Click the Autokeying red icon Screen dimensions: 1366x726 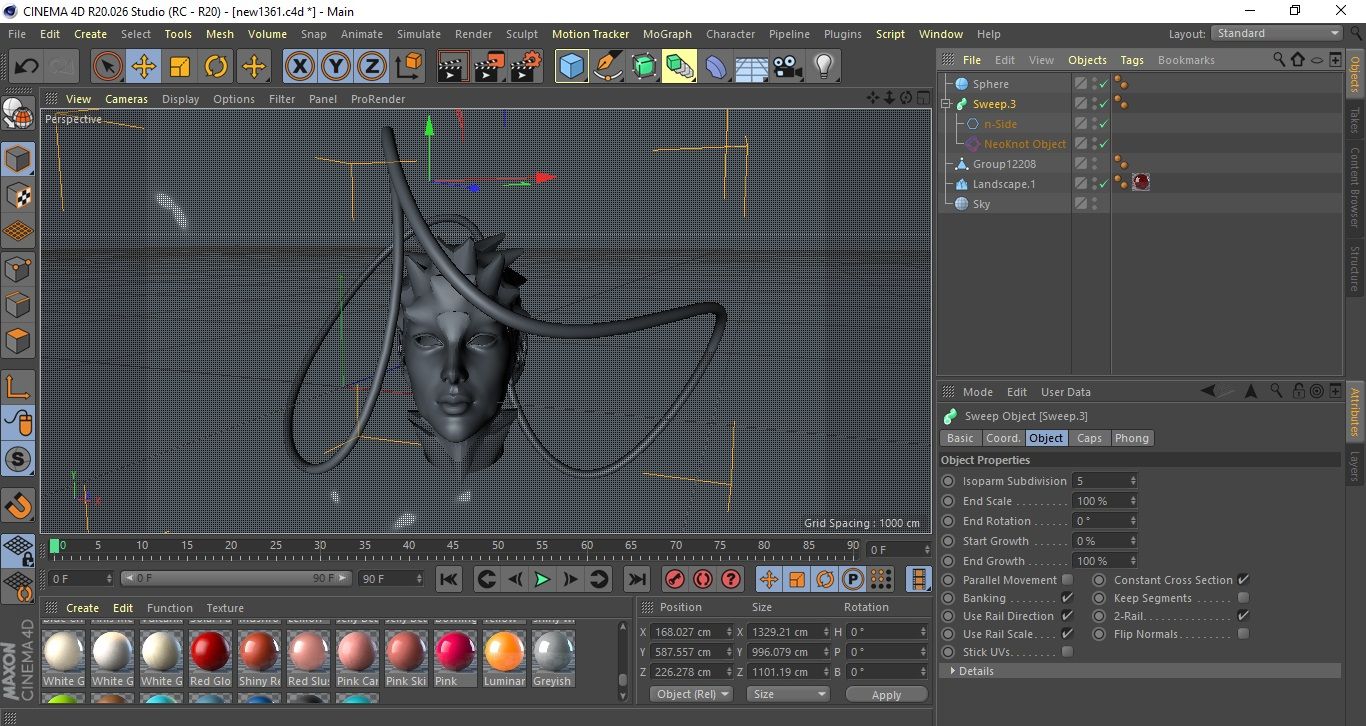pyautogui.click(x=703, y=578)
